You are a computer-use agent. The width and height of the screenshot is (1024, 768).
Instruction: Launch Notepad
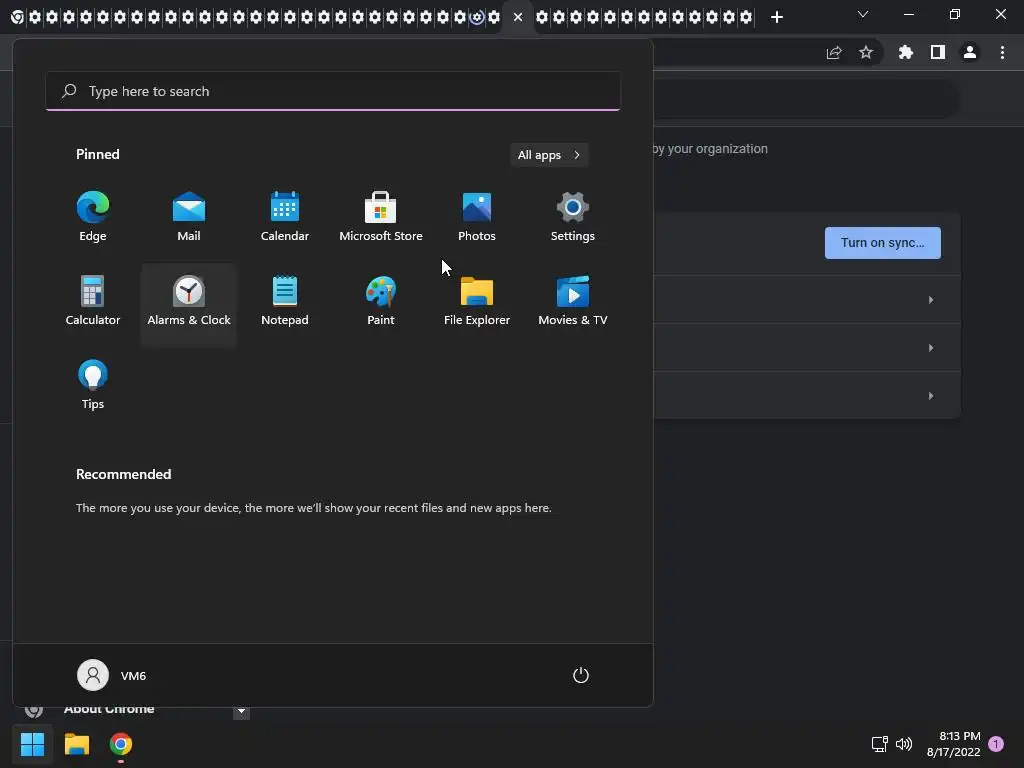coord(285,302)
